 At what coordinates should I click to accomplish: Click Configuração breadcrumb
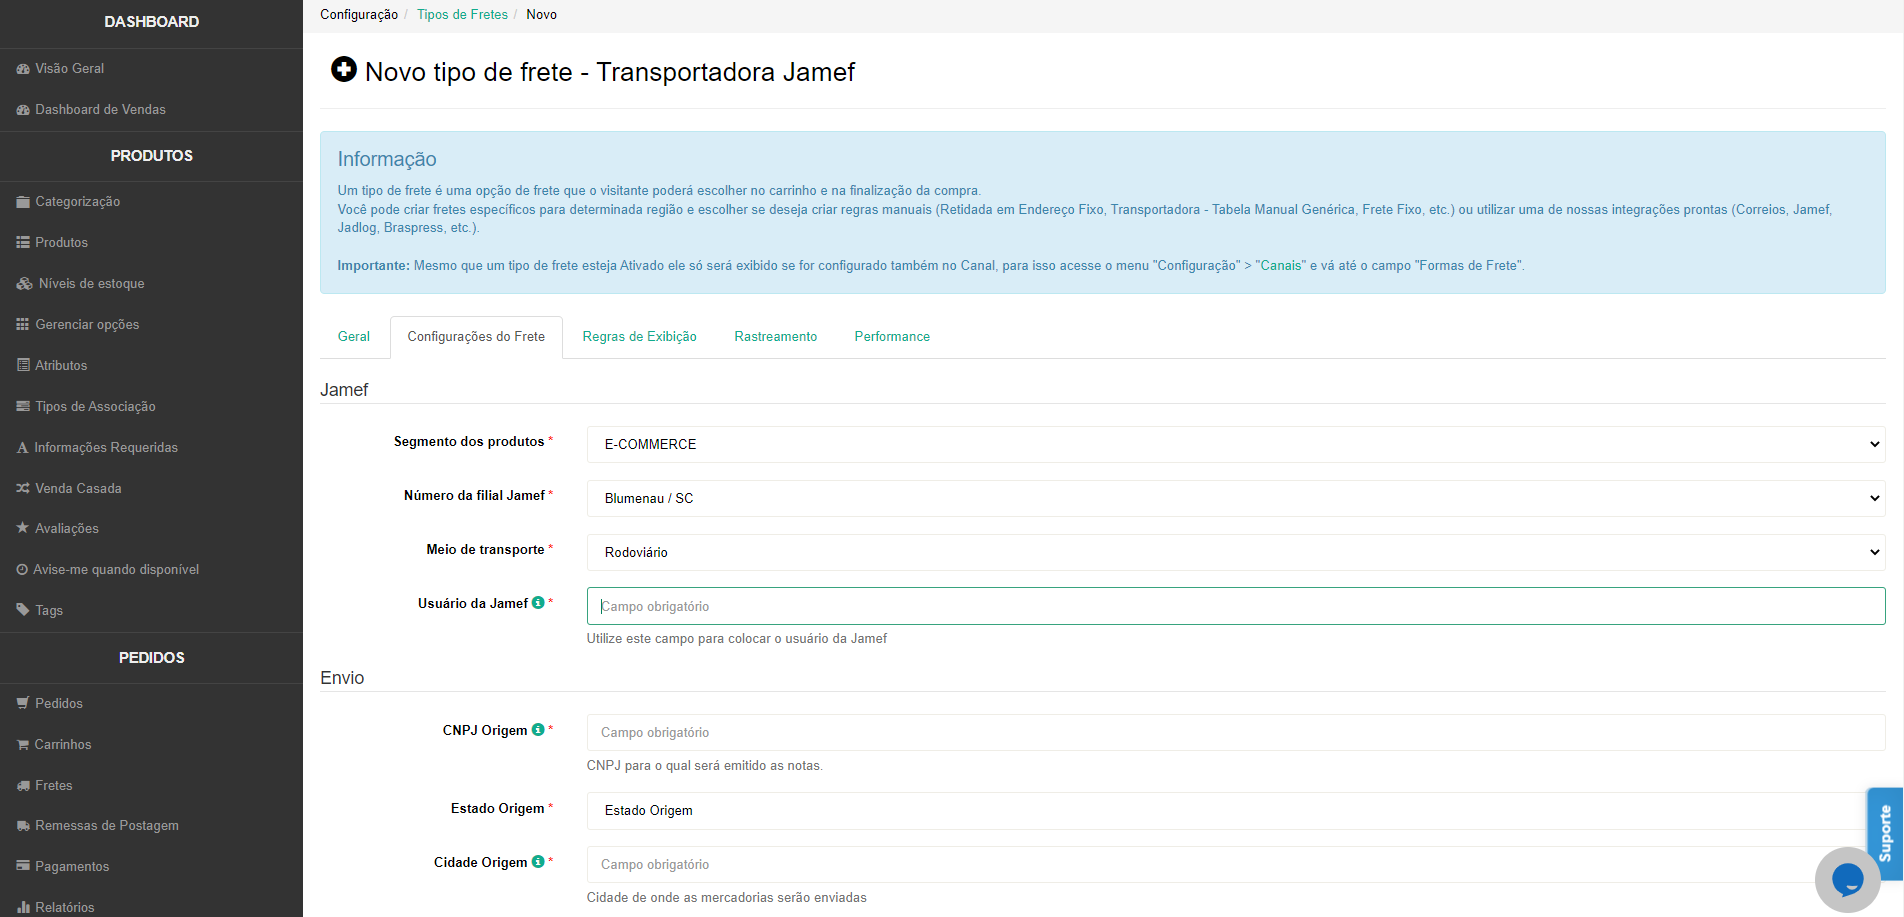[x=359, y=15]
